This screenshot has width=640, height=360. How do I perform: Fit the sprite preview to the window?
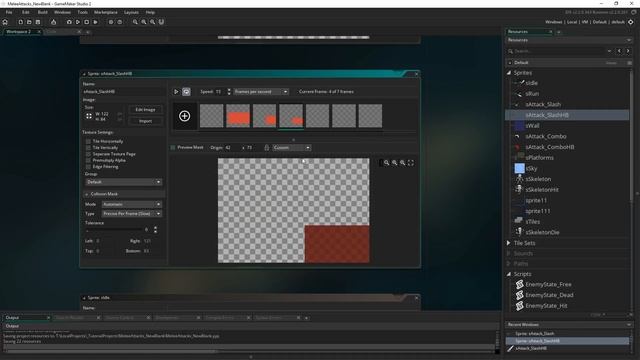point(411,163)
